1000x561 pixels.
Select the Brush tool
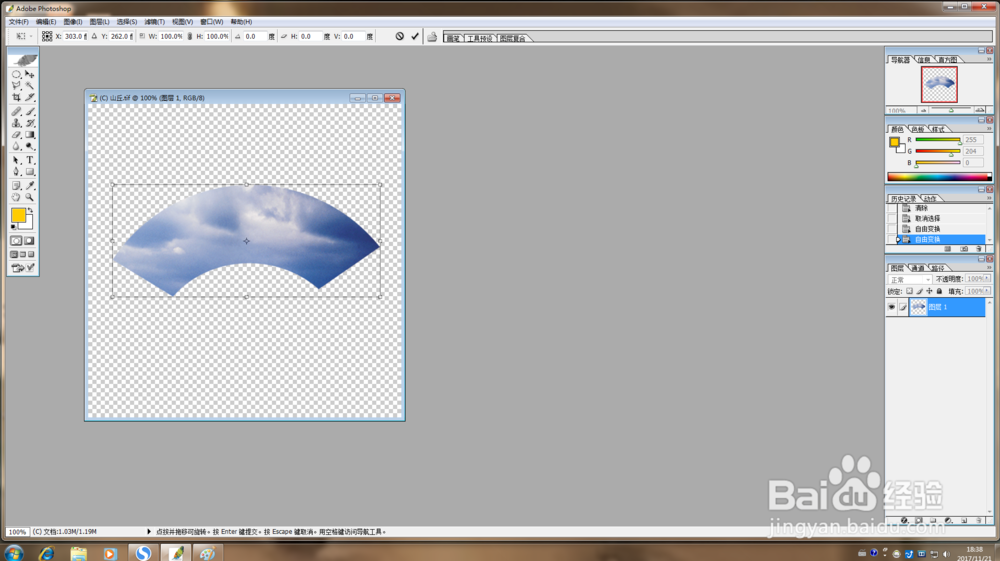29,112
